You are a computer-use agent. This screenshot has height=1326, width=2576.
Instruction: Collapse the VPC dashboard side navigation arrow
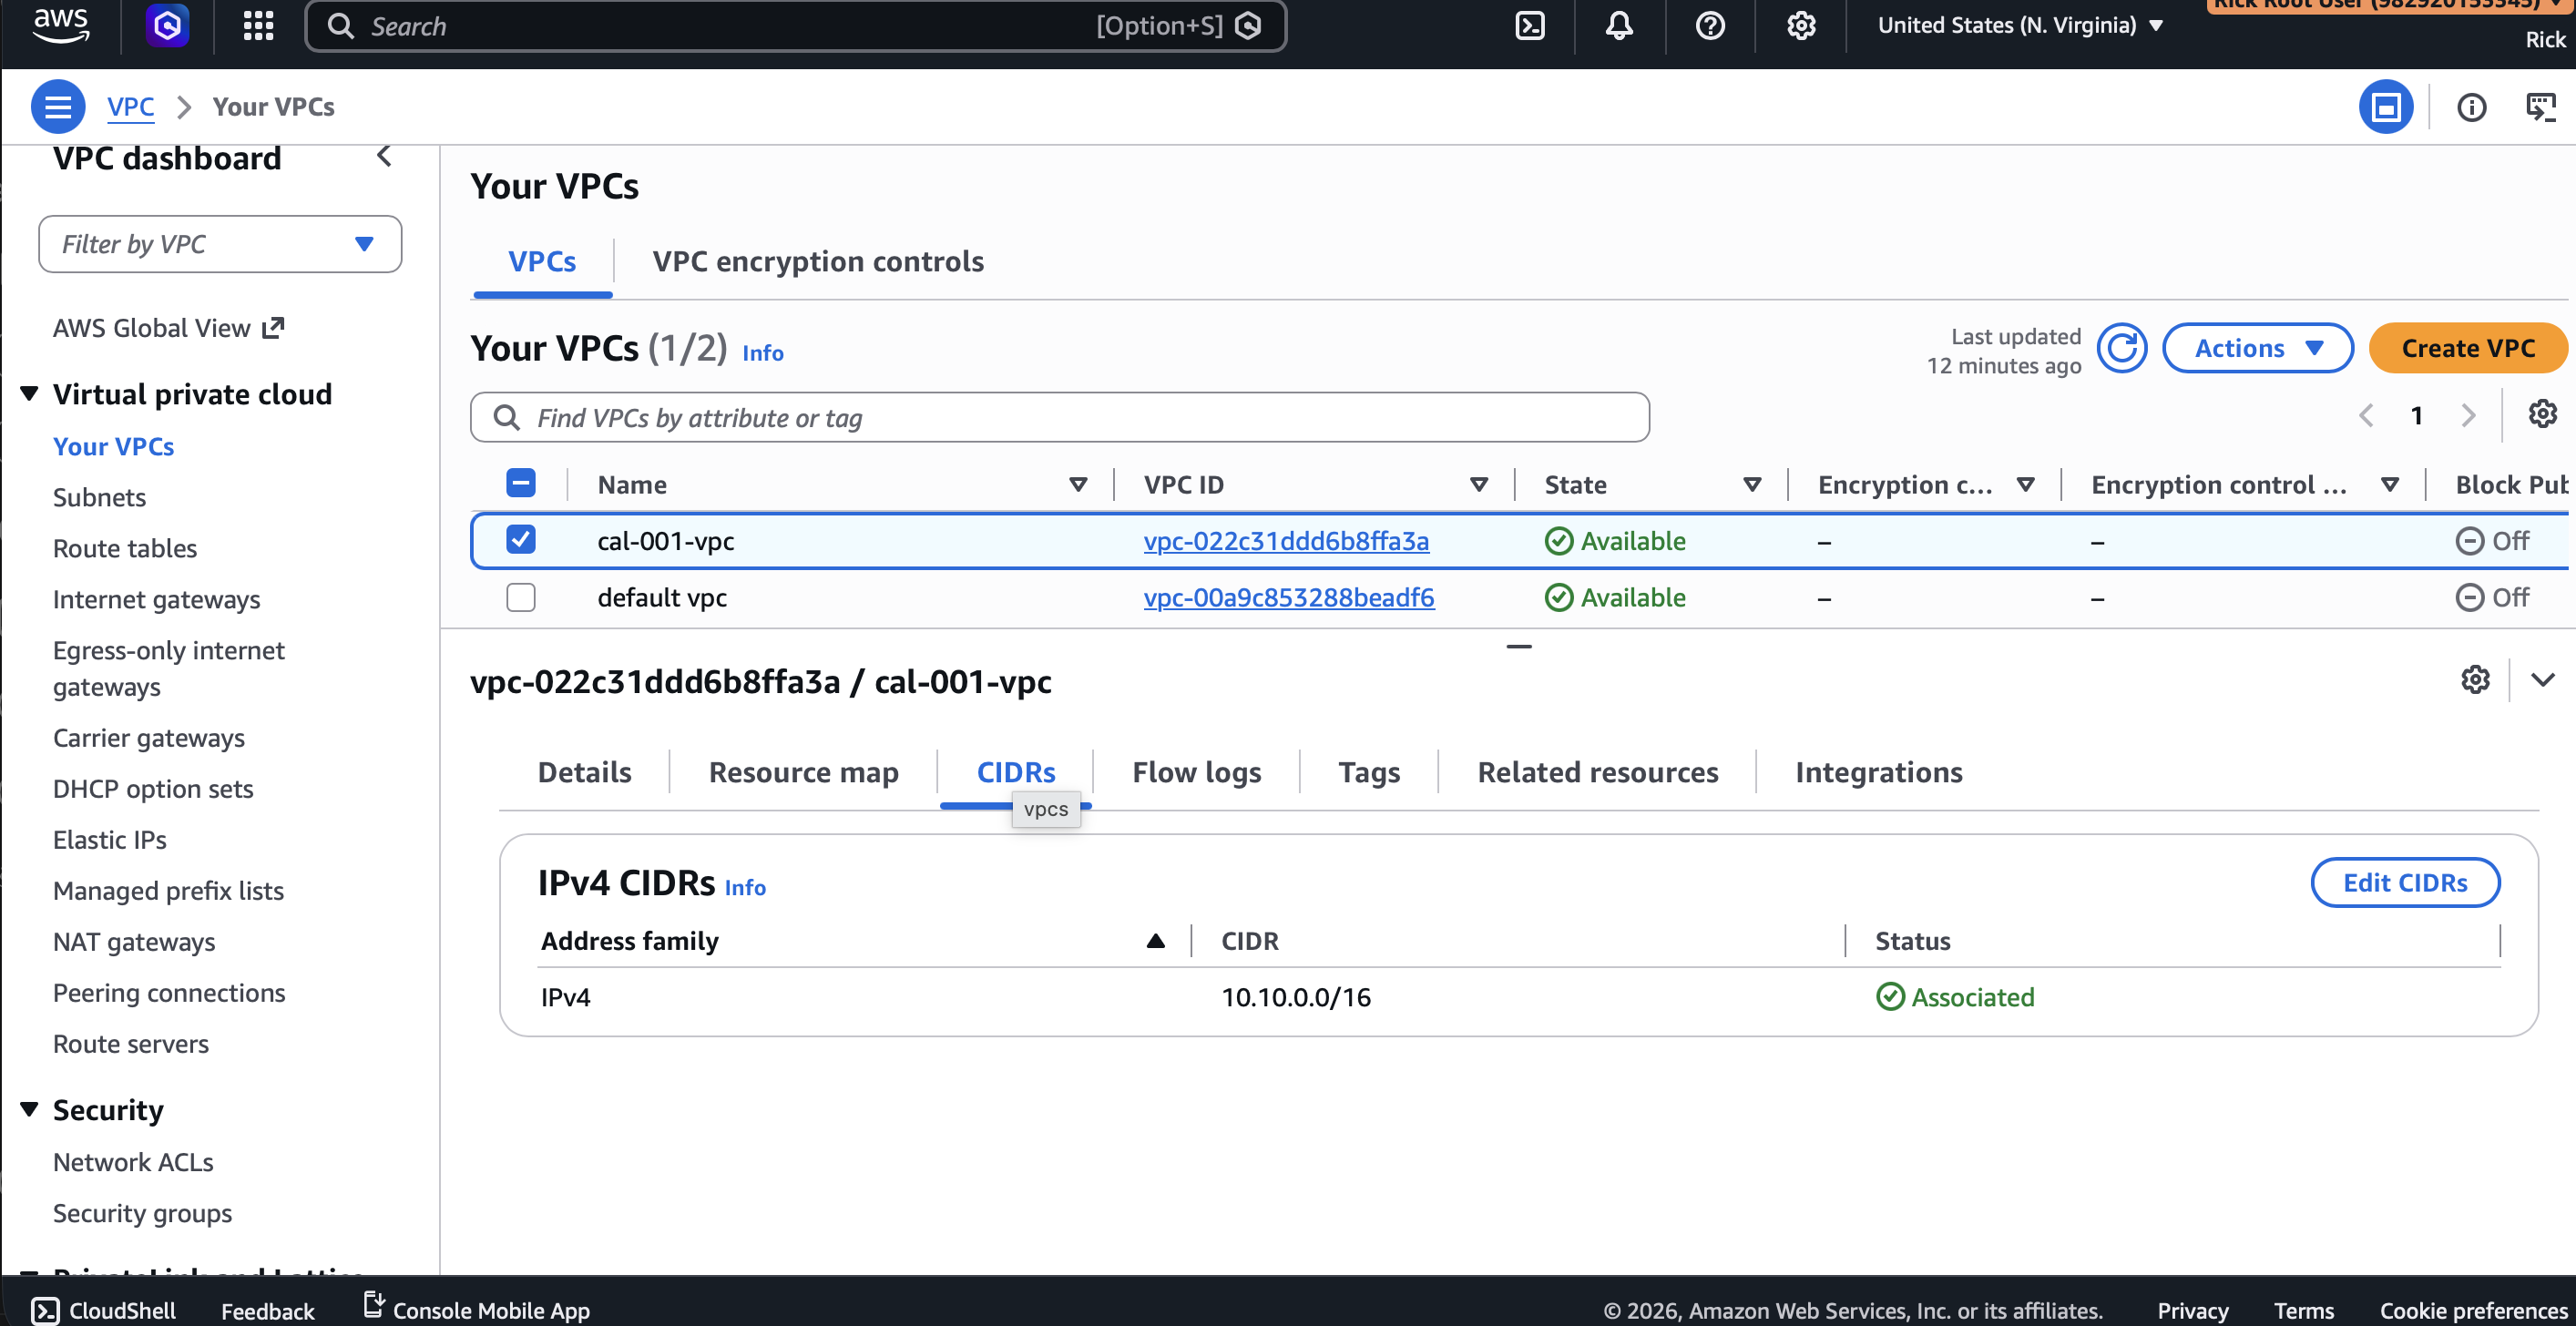pos(384,156)
